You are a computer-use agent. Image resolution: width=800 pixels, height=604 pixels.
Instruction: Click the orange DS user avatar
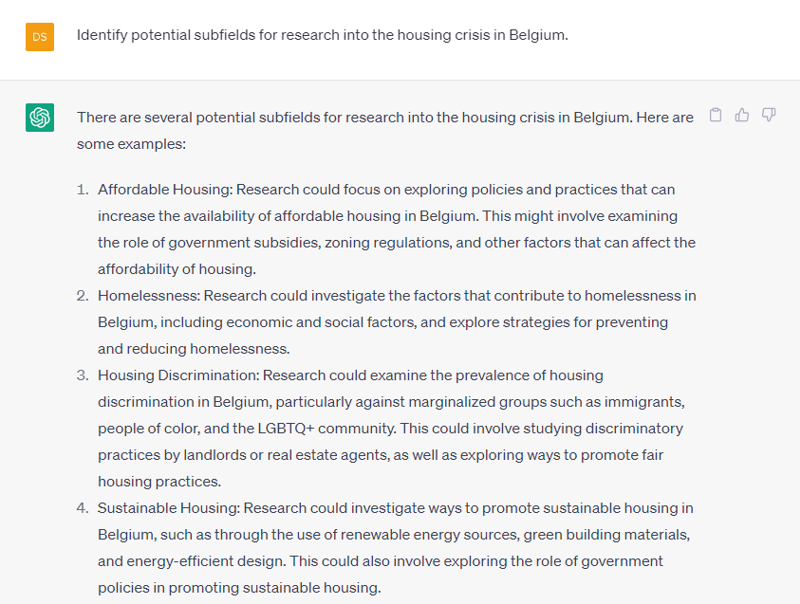point(40,36)
